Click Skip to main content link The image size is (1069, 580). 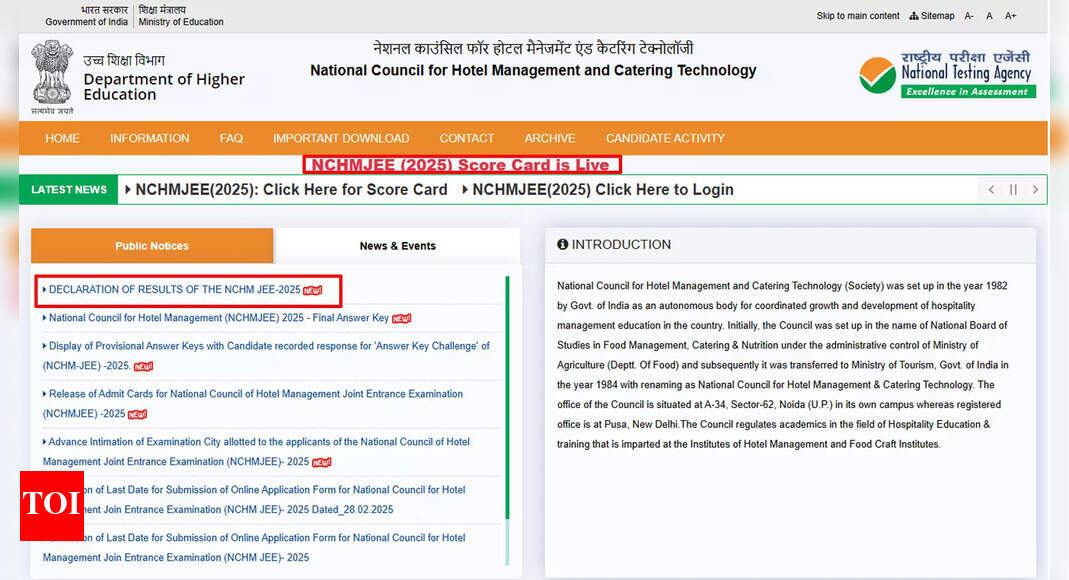click(x=858, y=16)
